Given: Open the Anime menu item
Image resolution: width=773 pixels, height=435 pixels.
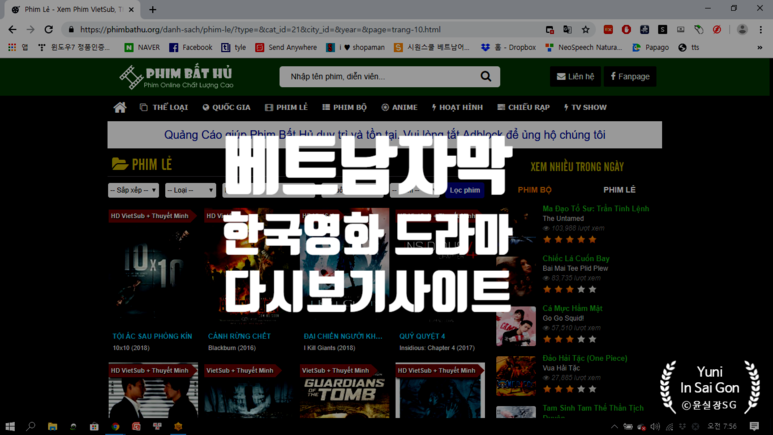Looking at the screenshot, I should pyautogui.click(x=399, y=108).
